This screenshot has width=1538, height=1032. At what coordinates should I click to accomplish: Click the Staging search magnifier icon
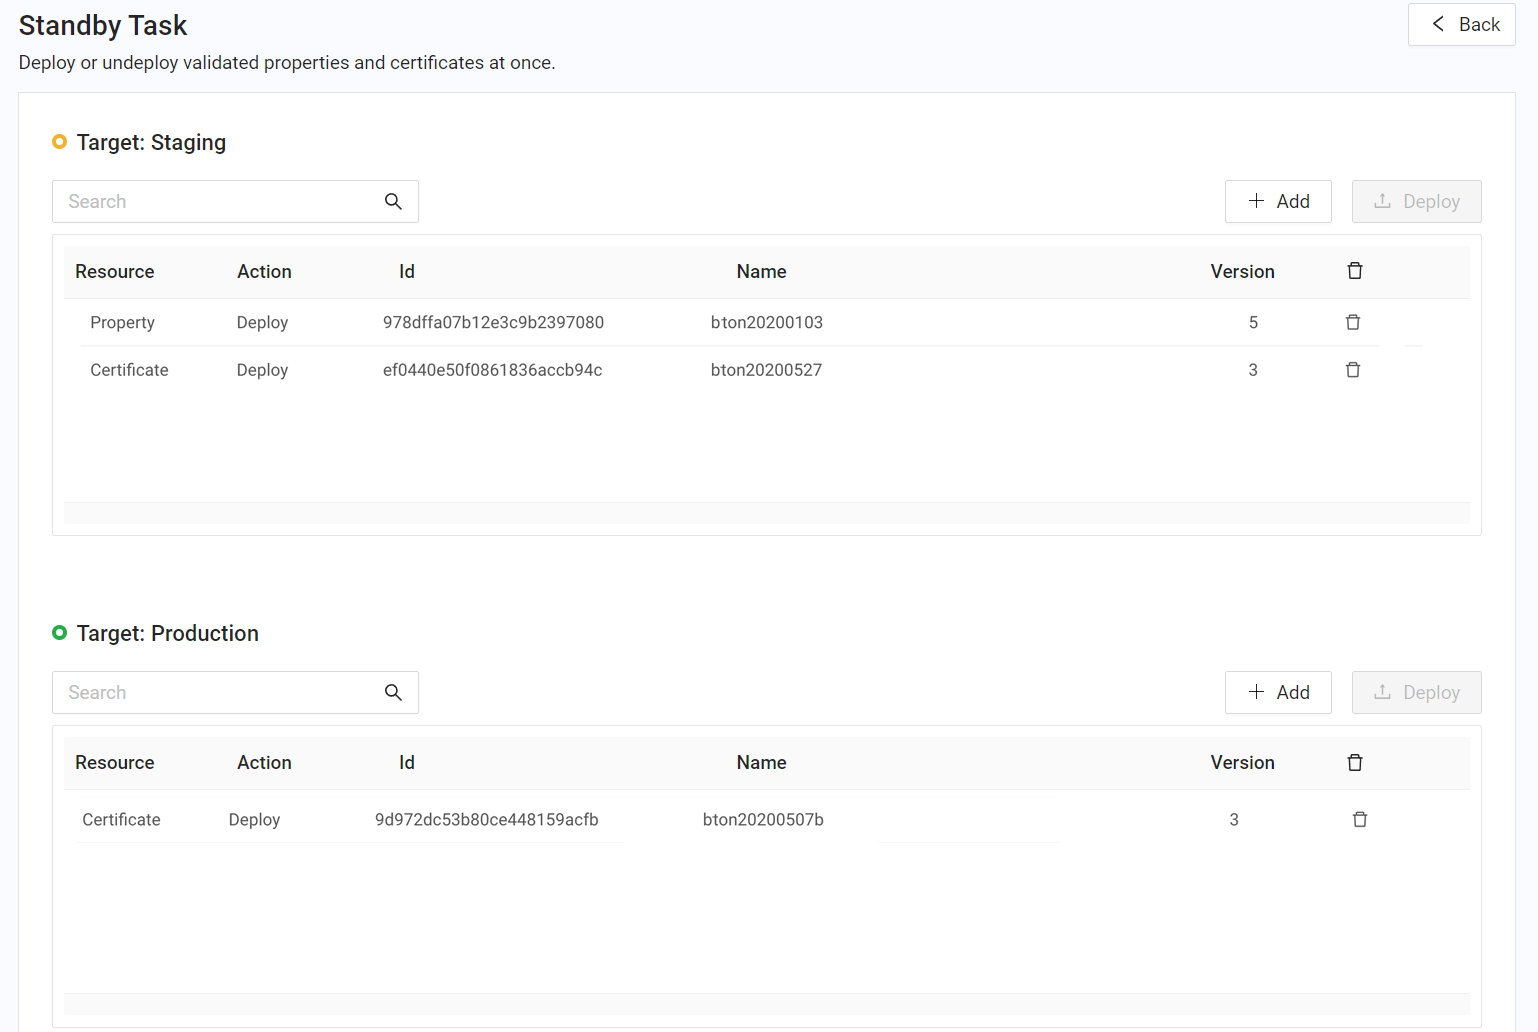pyautogui.click(x=393, y=202)
